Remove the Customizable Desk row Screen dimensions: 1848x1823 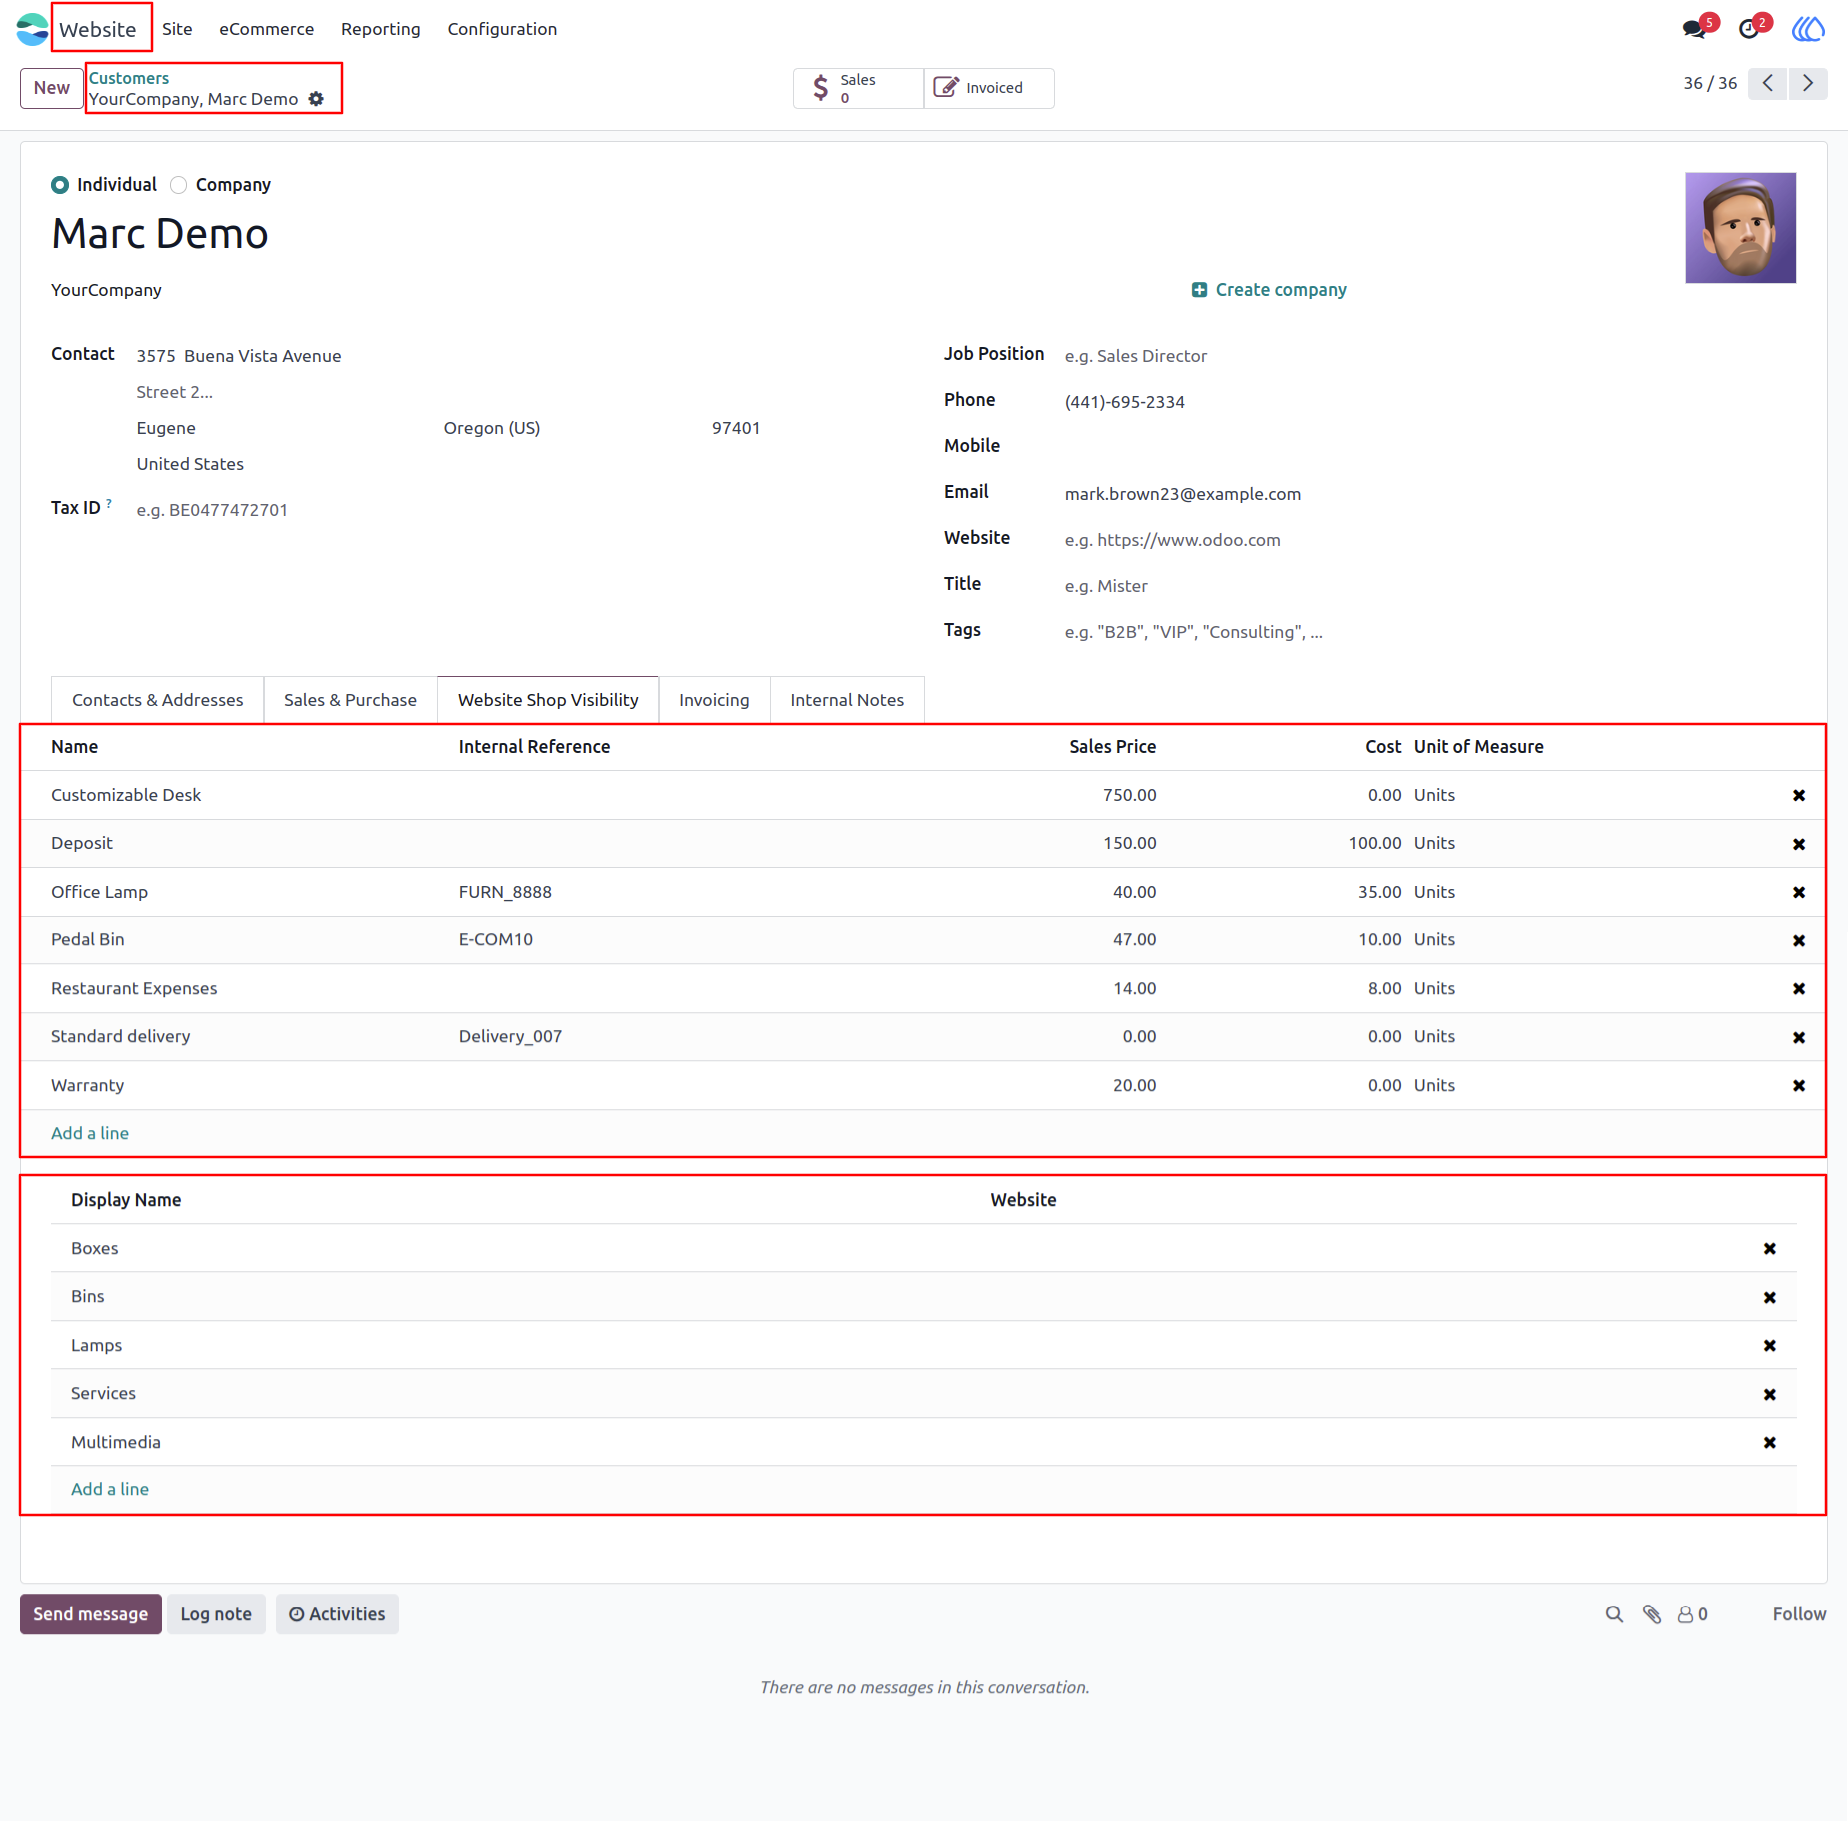pyautogui.click(x=1799, y=796)
